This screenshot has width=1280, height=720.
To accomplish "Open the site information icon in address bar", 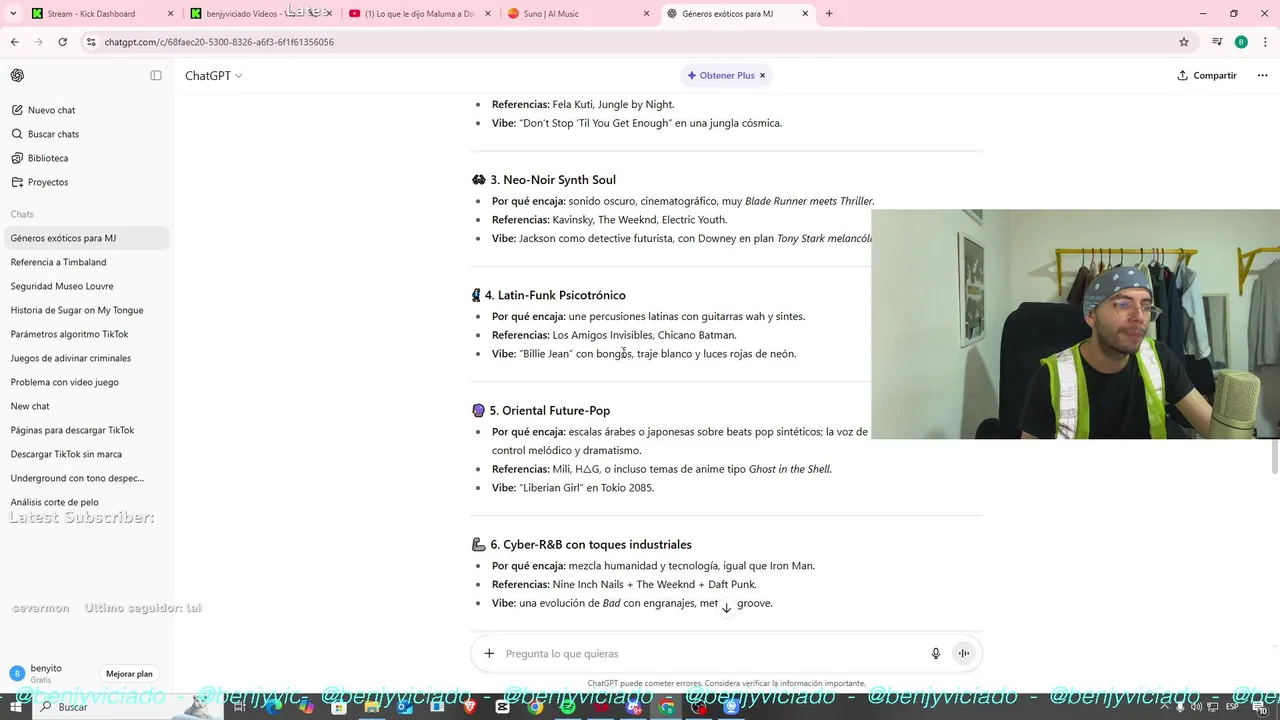I will [91, 42].
